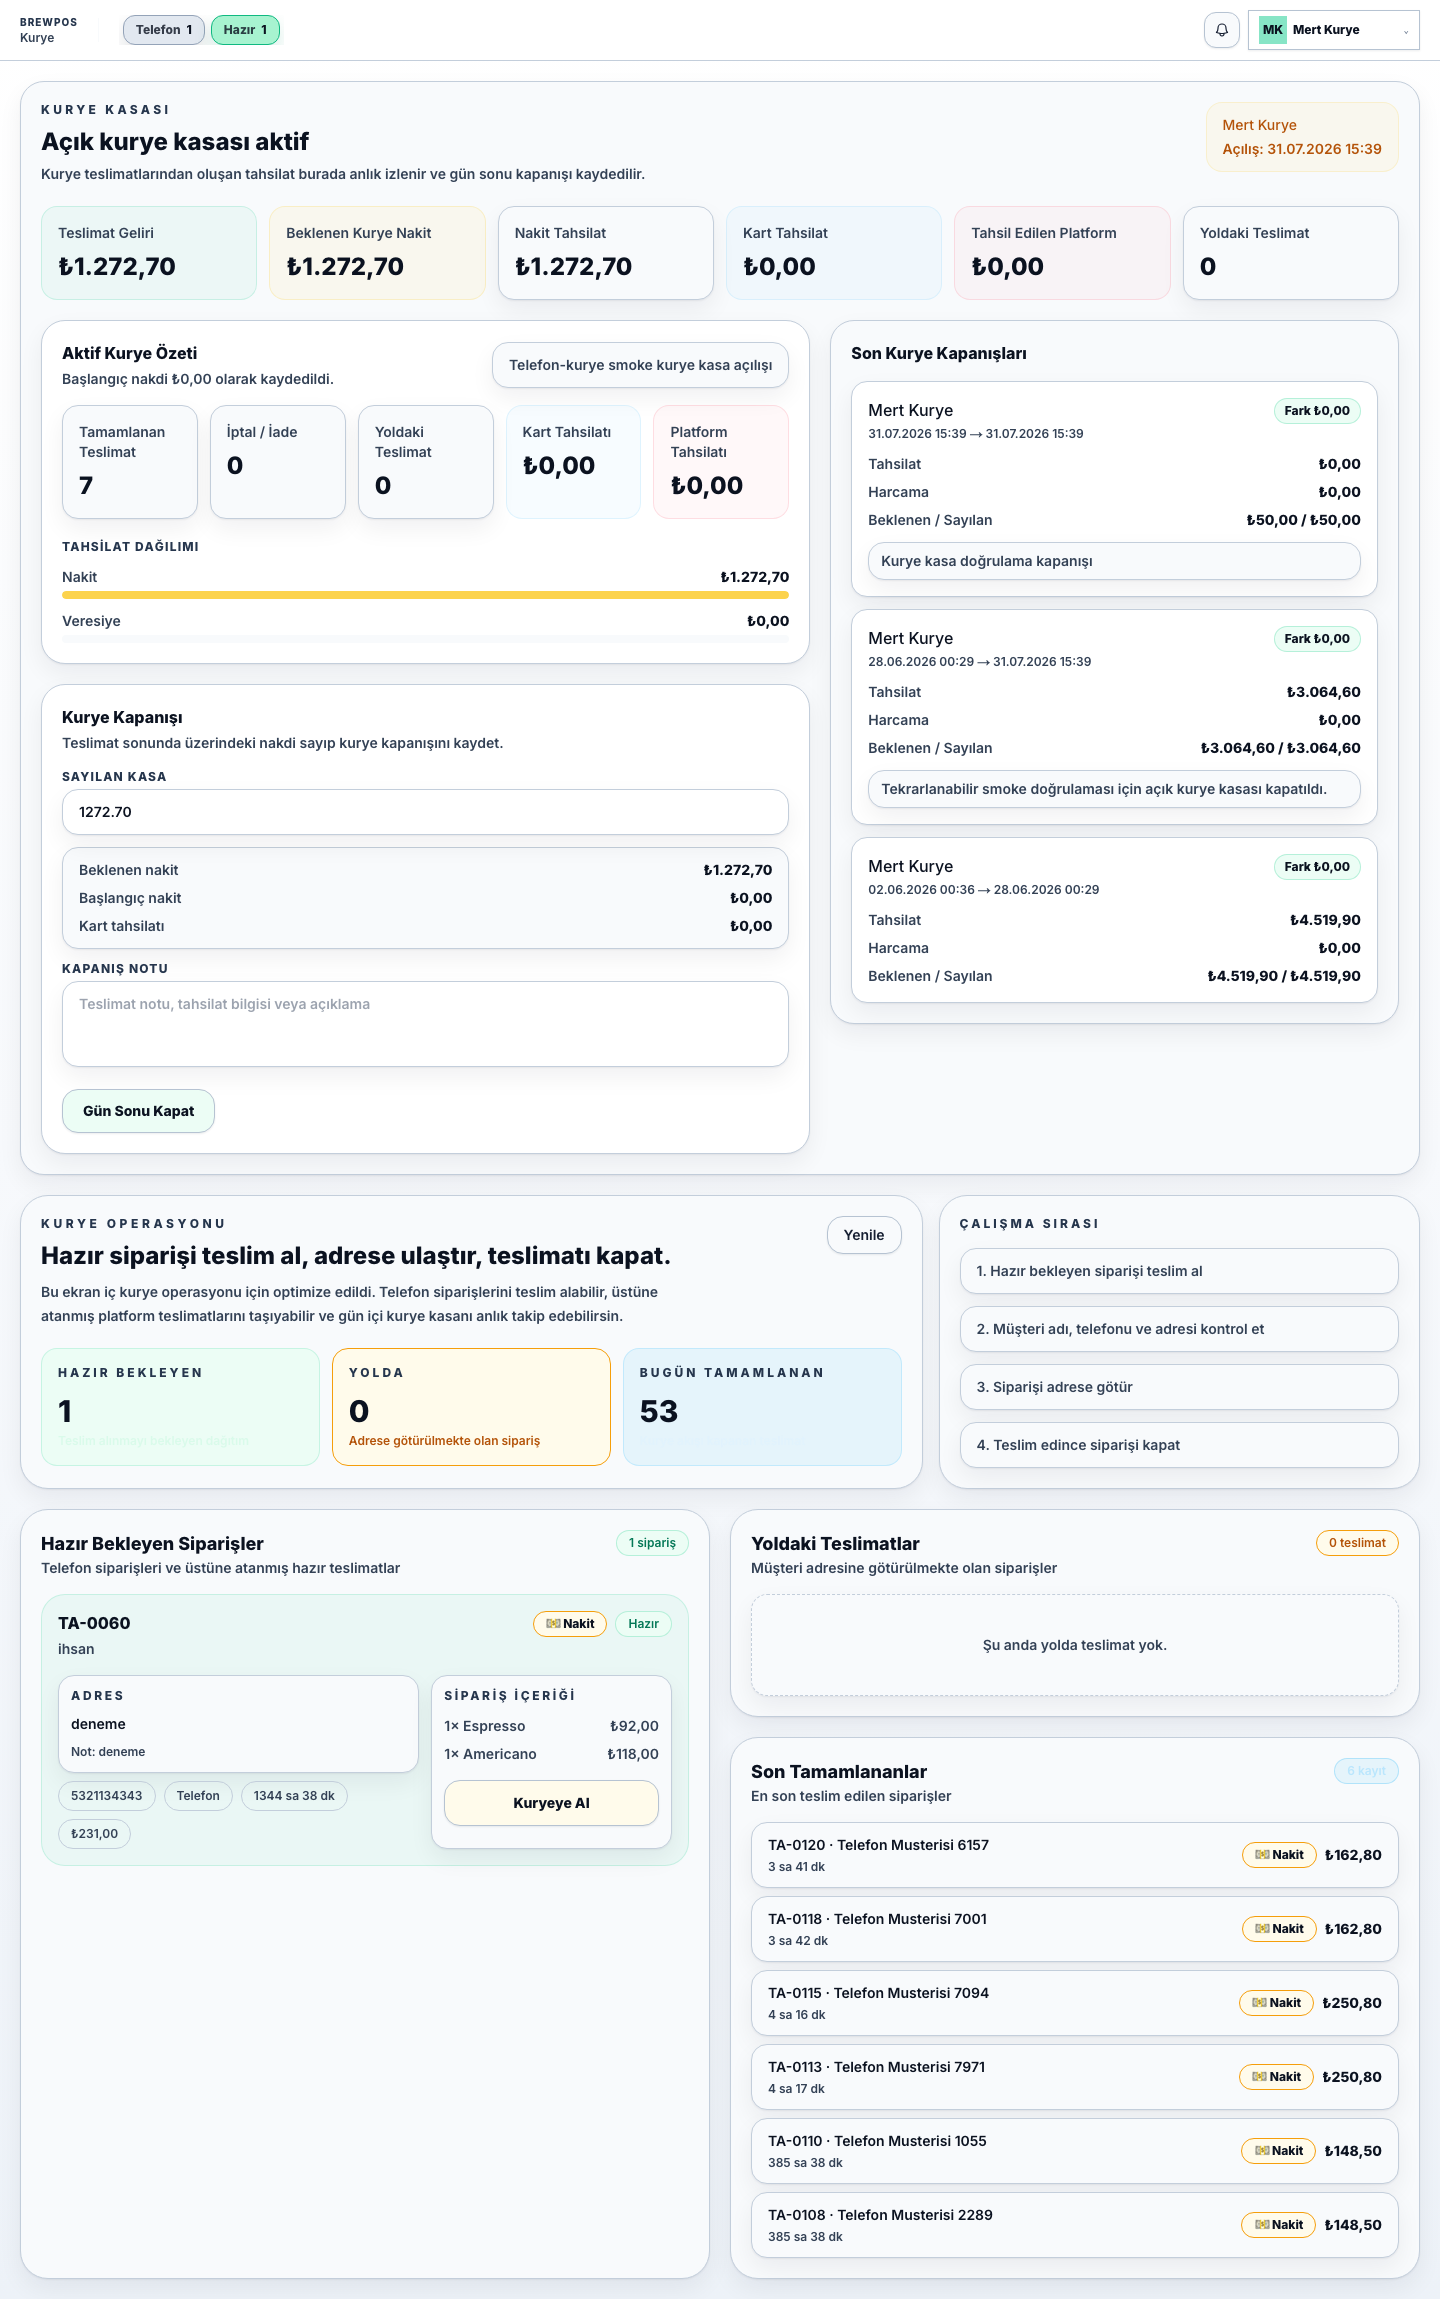The height and width of the screenshot is (2299, 1440).
Task: Click the Nakit cash icon on TA-0110
Action: tap(1262, 2151)
